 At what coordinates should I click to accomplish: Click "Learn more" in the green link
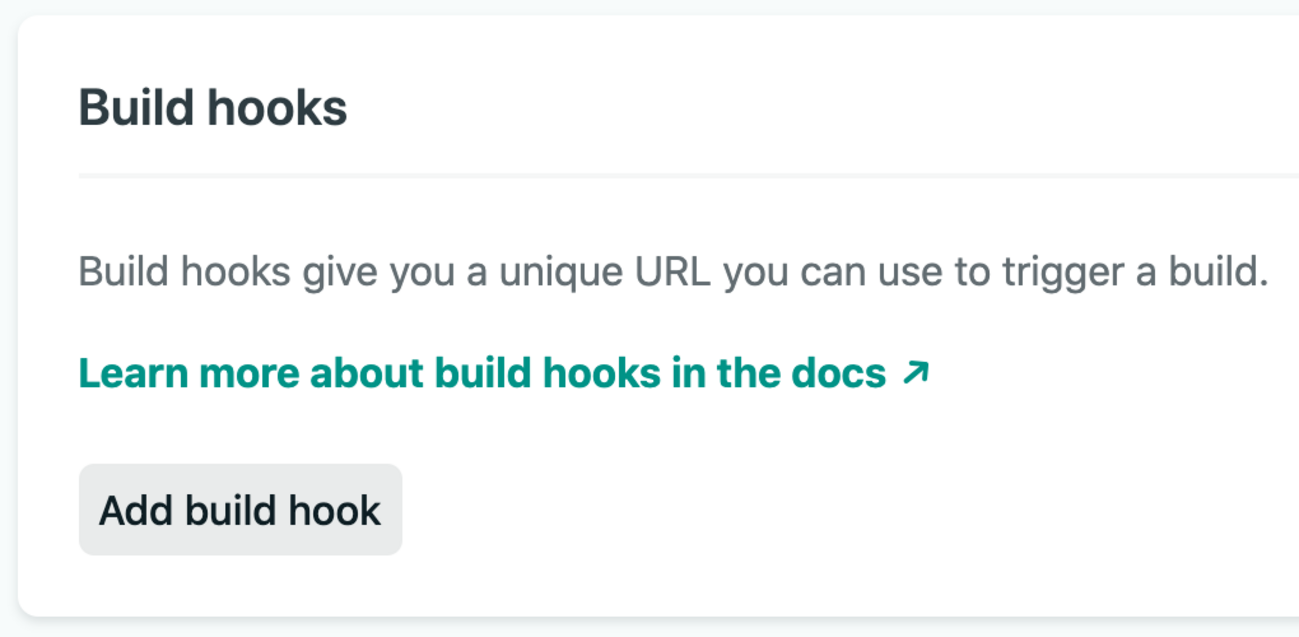click(188, 373)
